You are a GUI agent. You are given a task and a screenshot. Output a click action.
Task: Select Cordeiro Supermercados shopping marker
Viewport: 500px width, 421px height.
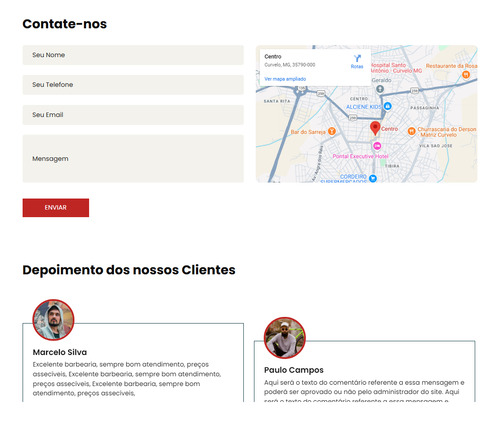[x=373, y=178]
